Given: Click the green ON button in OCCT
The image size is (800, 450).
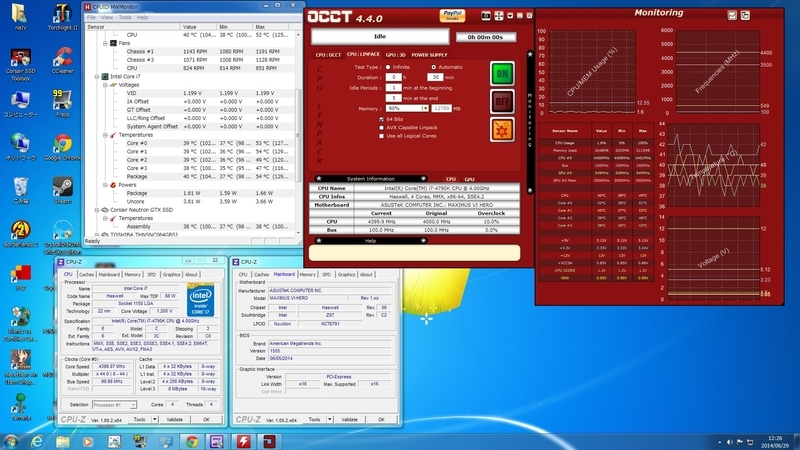Looking at the screenshot, I should pos(502,74).
